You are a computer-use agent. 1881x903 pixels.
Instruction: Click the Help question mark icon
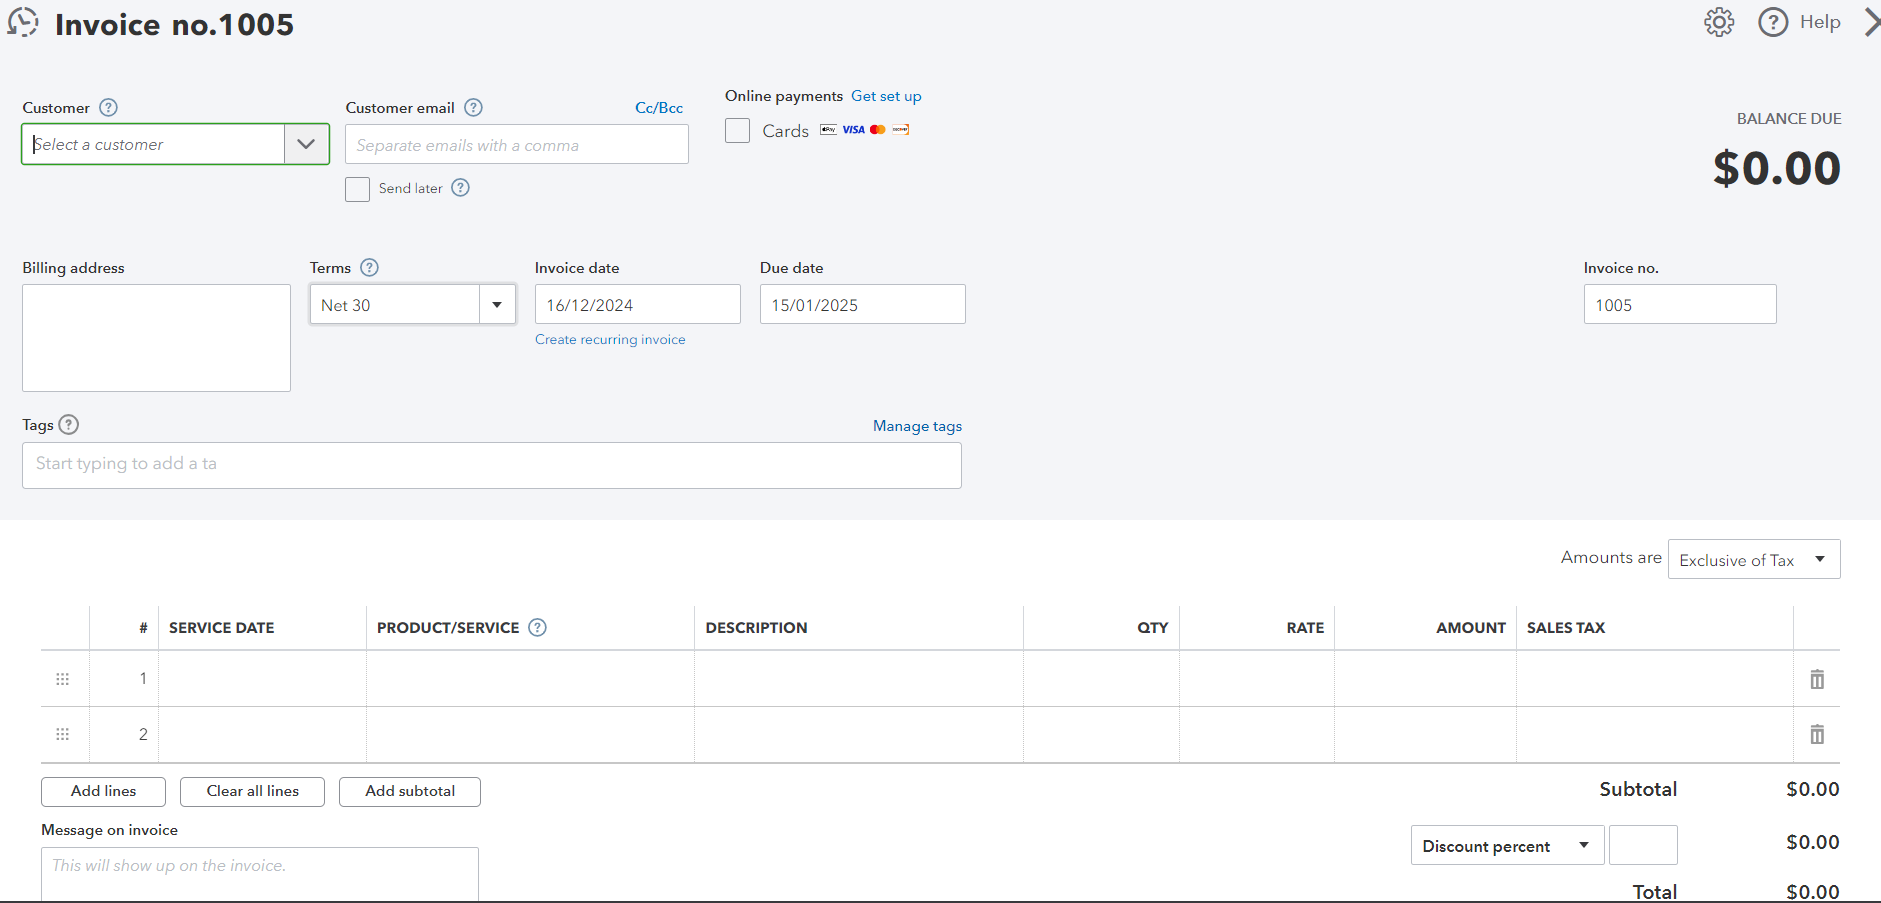coord(1773,22)
